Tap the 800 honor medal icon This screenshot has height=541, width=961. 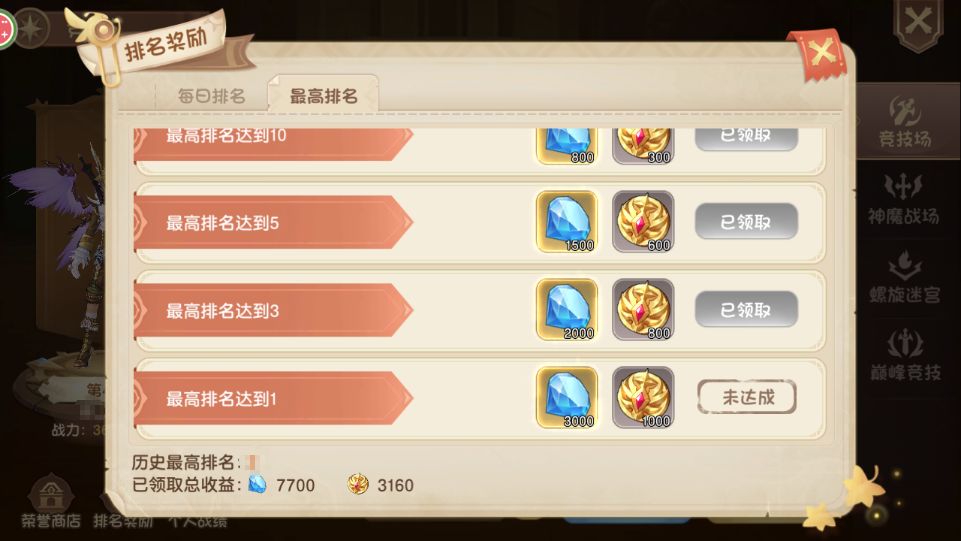643,309
